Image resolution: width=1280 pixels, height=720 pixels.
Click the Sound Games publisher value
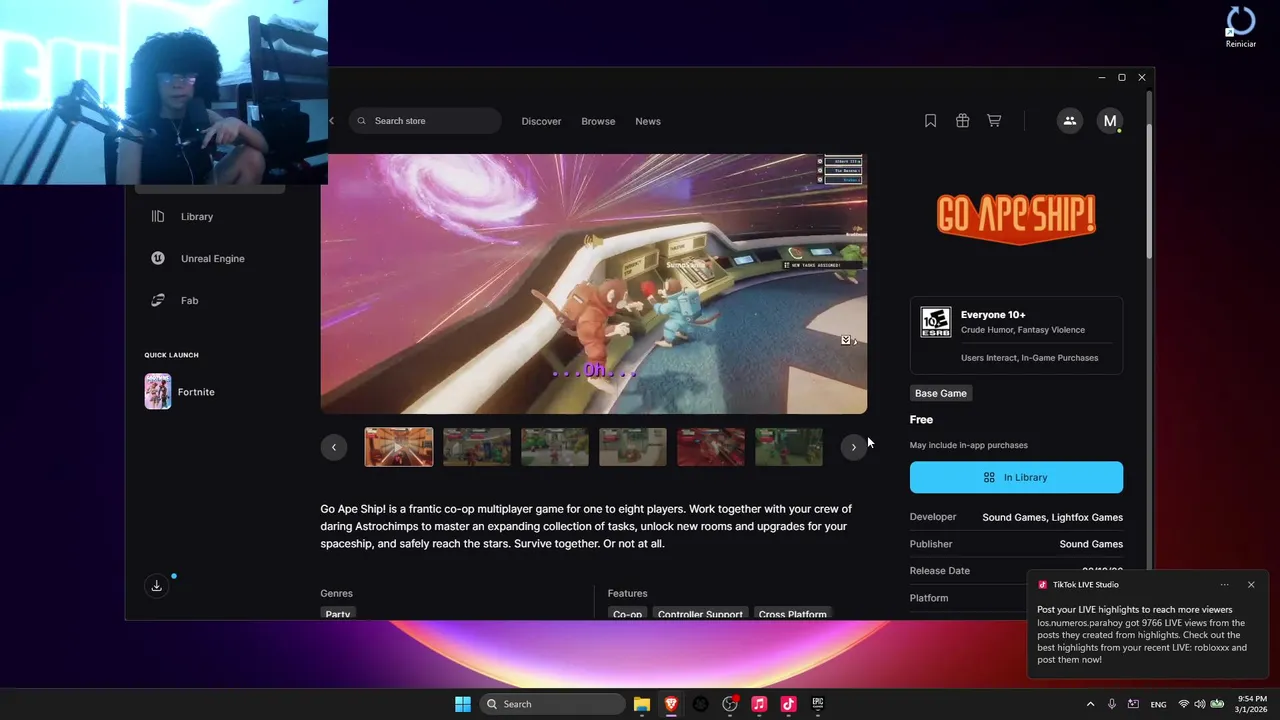[1091, 544]
